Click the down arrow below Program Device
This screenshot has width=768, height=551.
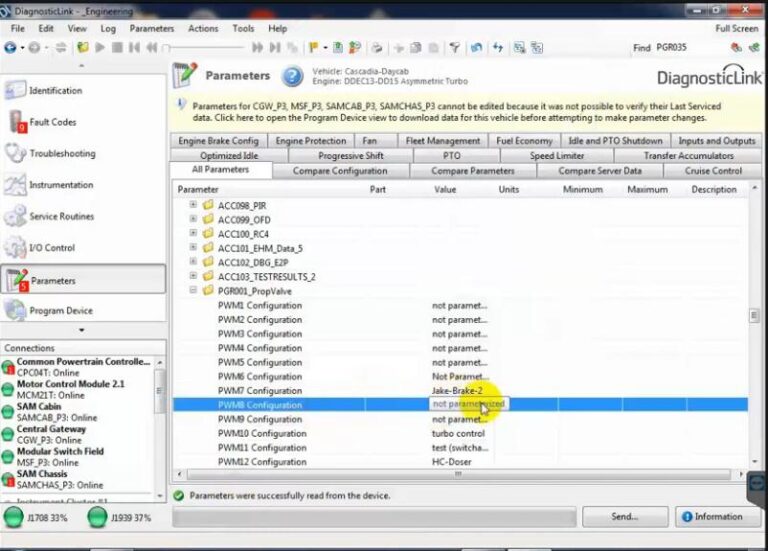tap(81, 330)
